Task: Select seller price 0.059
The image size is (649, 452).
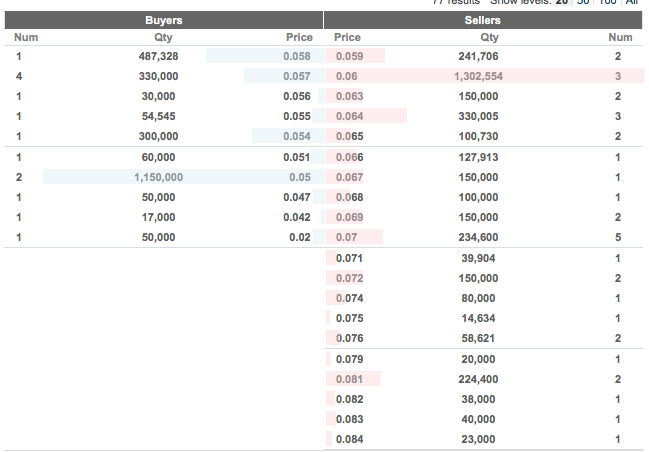Action: pos(350,56)
